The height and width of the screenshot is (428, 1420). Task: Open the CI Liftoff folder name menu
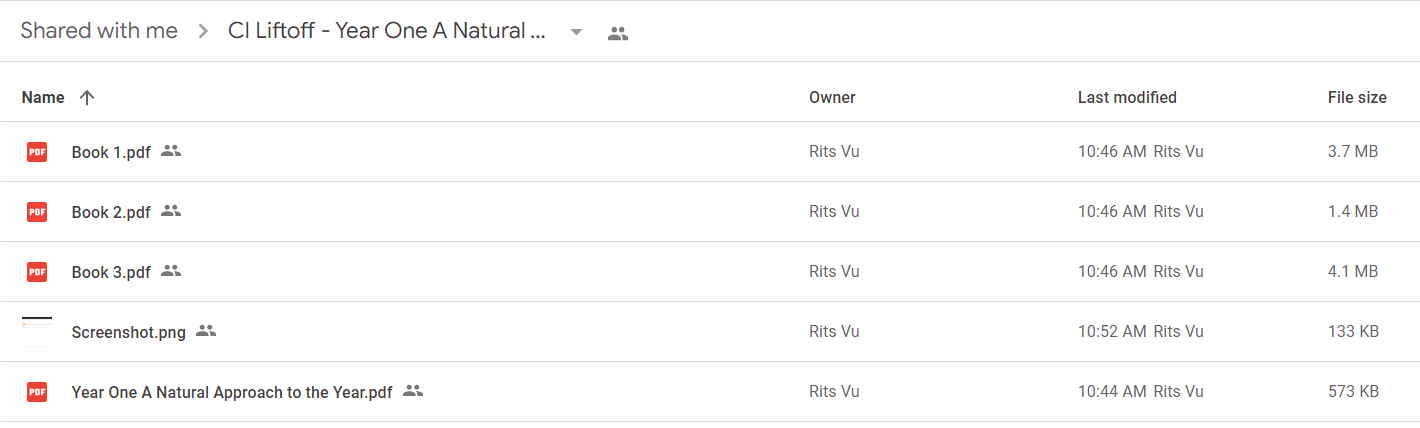click(388, 31)
